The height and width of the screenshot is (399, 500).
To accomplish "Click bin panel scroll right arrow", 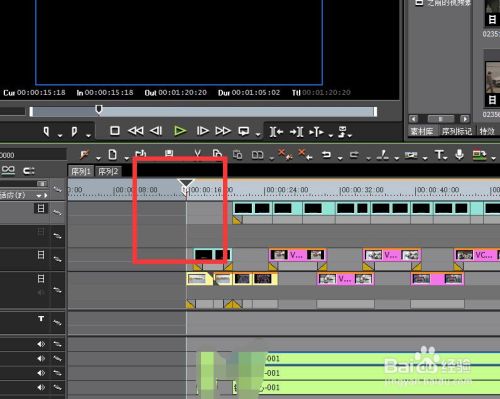I will click(465, 119).
